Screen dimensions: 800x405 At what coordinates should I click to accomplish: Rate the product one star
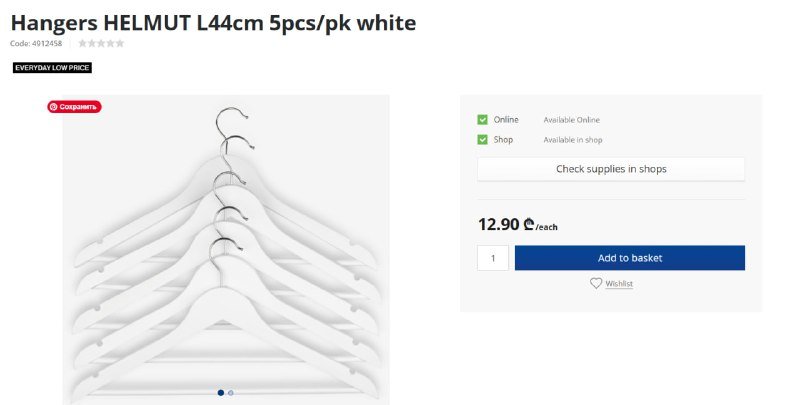82,43
